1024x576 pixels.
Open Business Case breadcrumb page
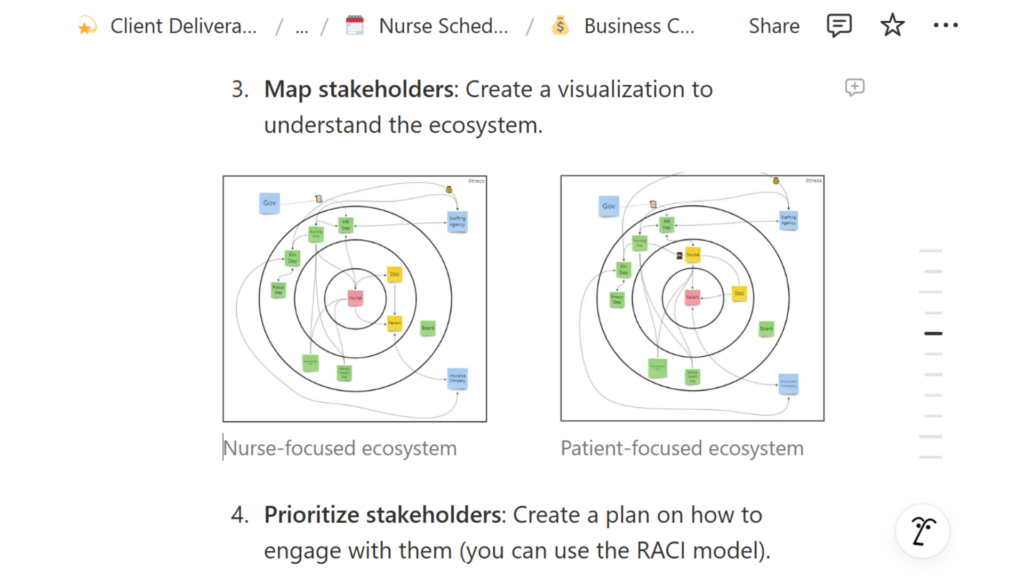pyautogui.click(x=639, y=26)
